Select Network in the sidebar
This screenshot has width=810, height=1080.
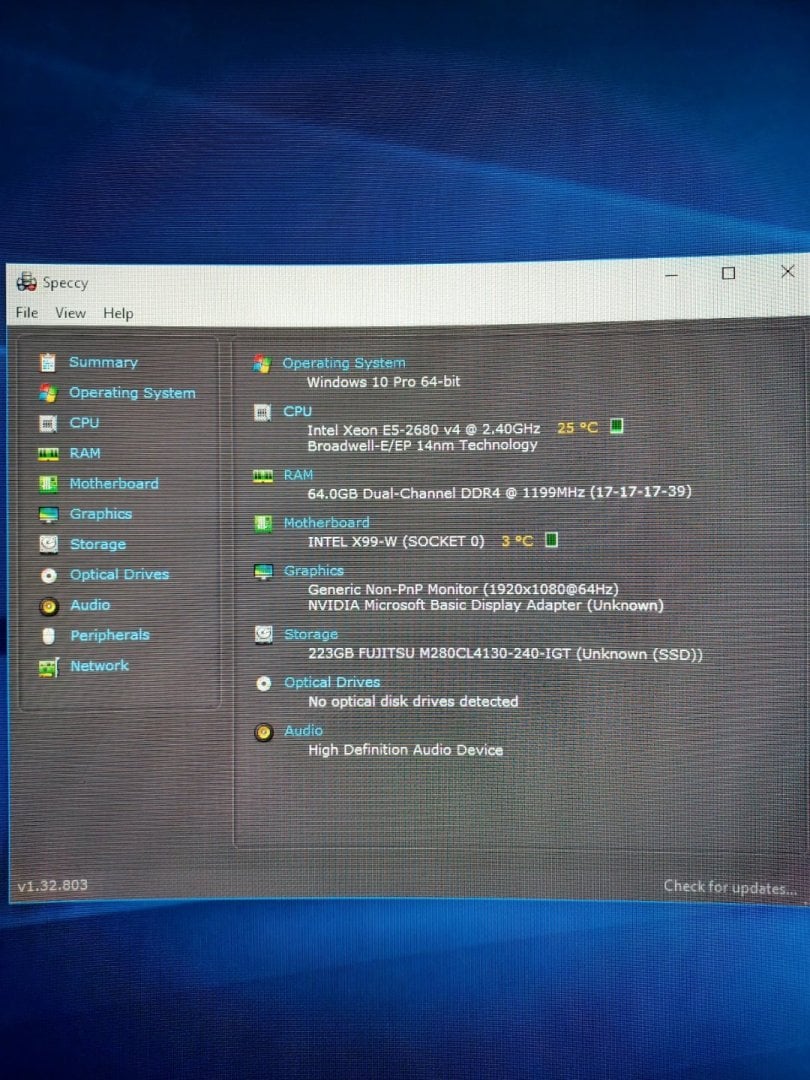pos(99,665)
